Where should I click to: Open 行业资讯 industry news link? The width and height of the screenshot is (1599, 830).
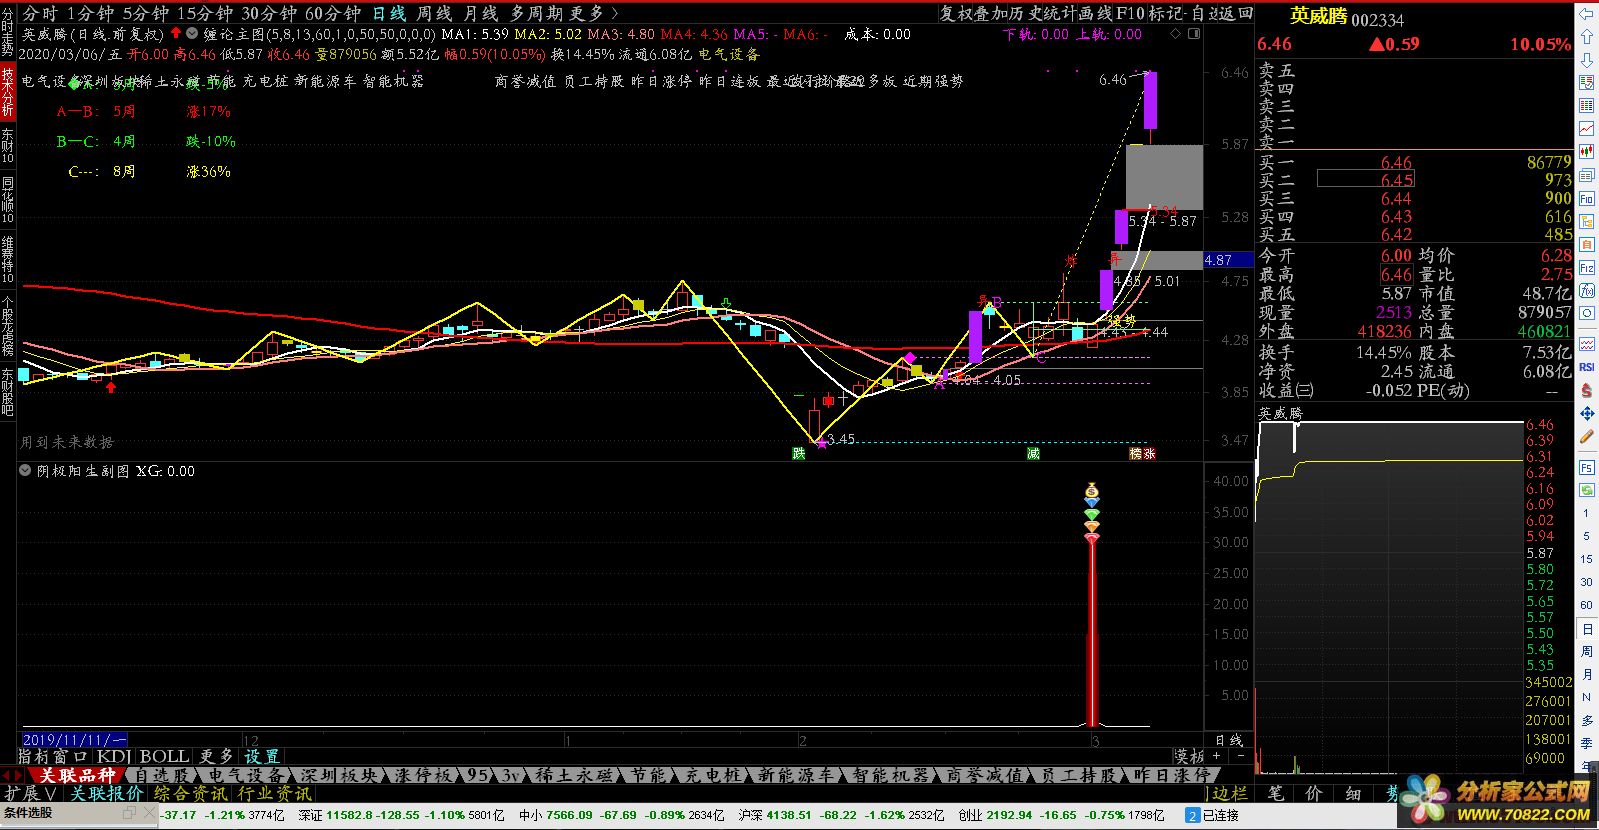coord(275,793)
